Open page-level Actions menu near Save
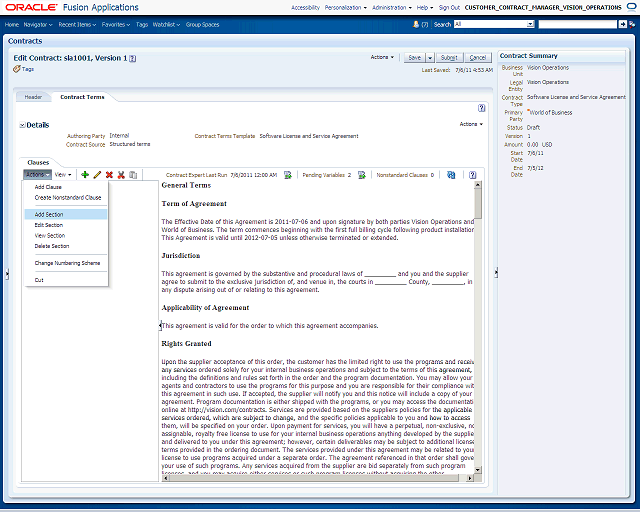The image size is (640, 512). (382, 57)
